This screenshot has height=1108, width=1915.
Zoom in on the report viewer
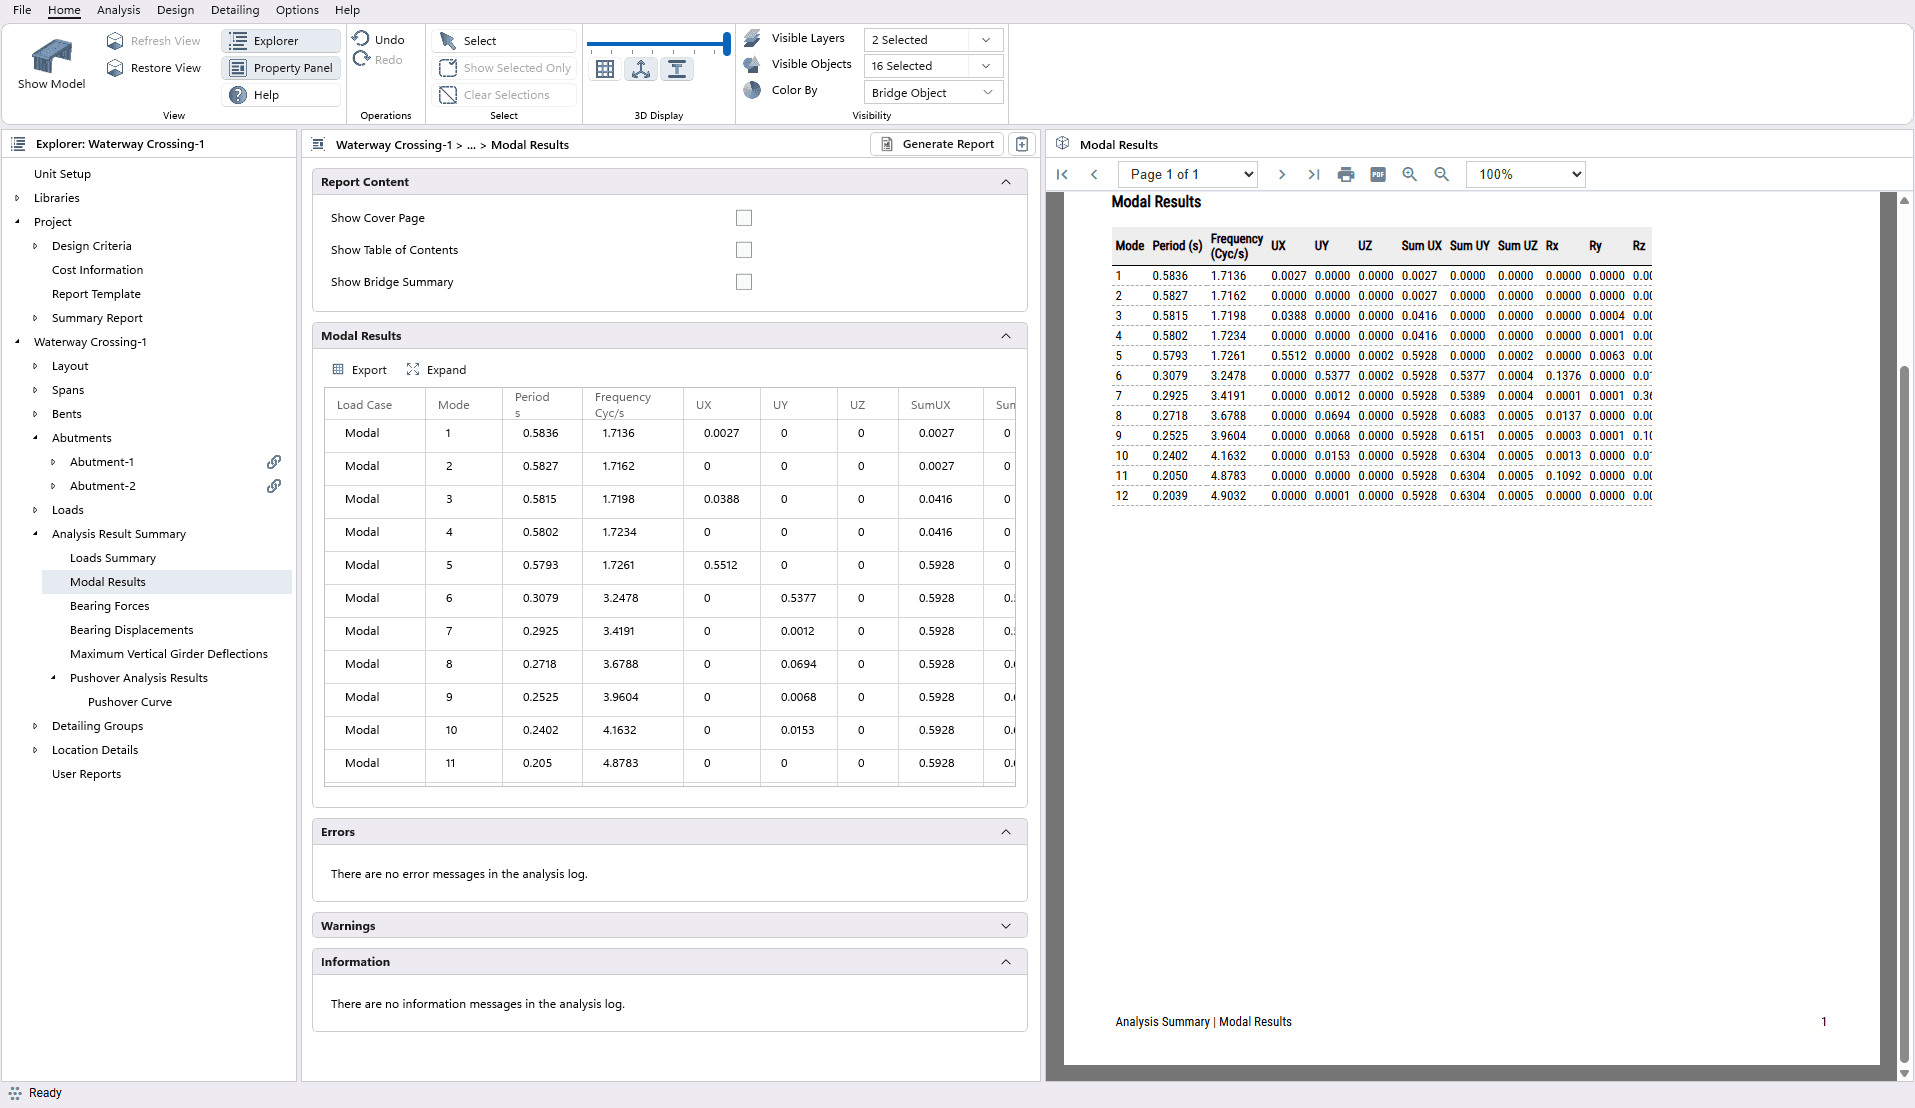click(1409, 174)
